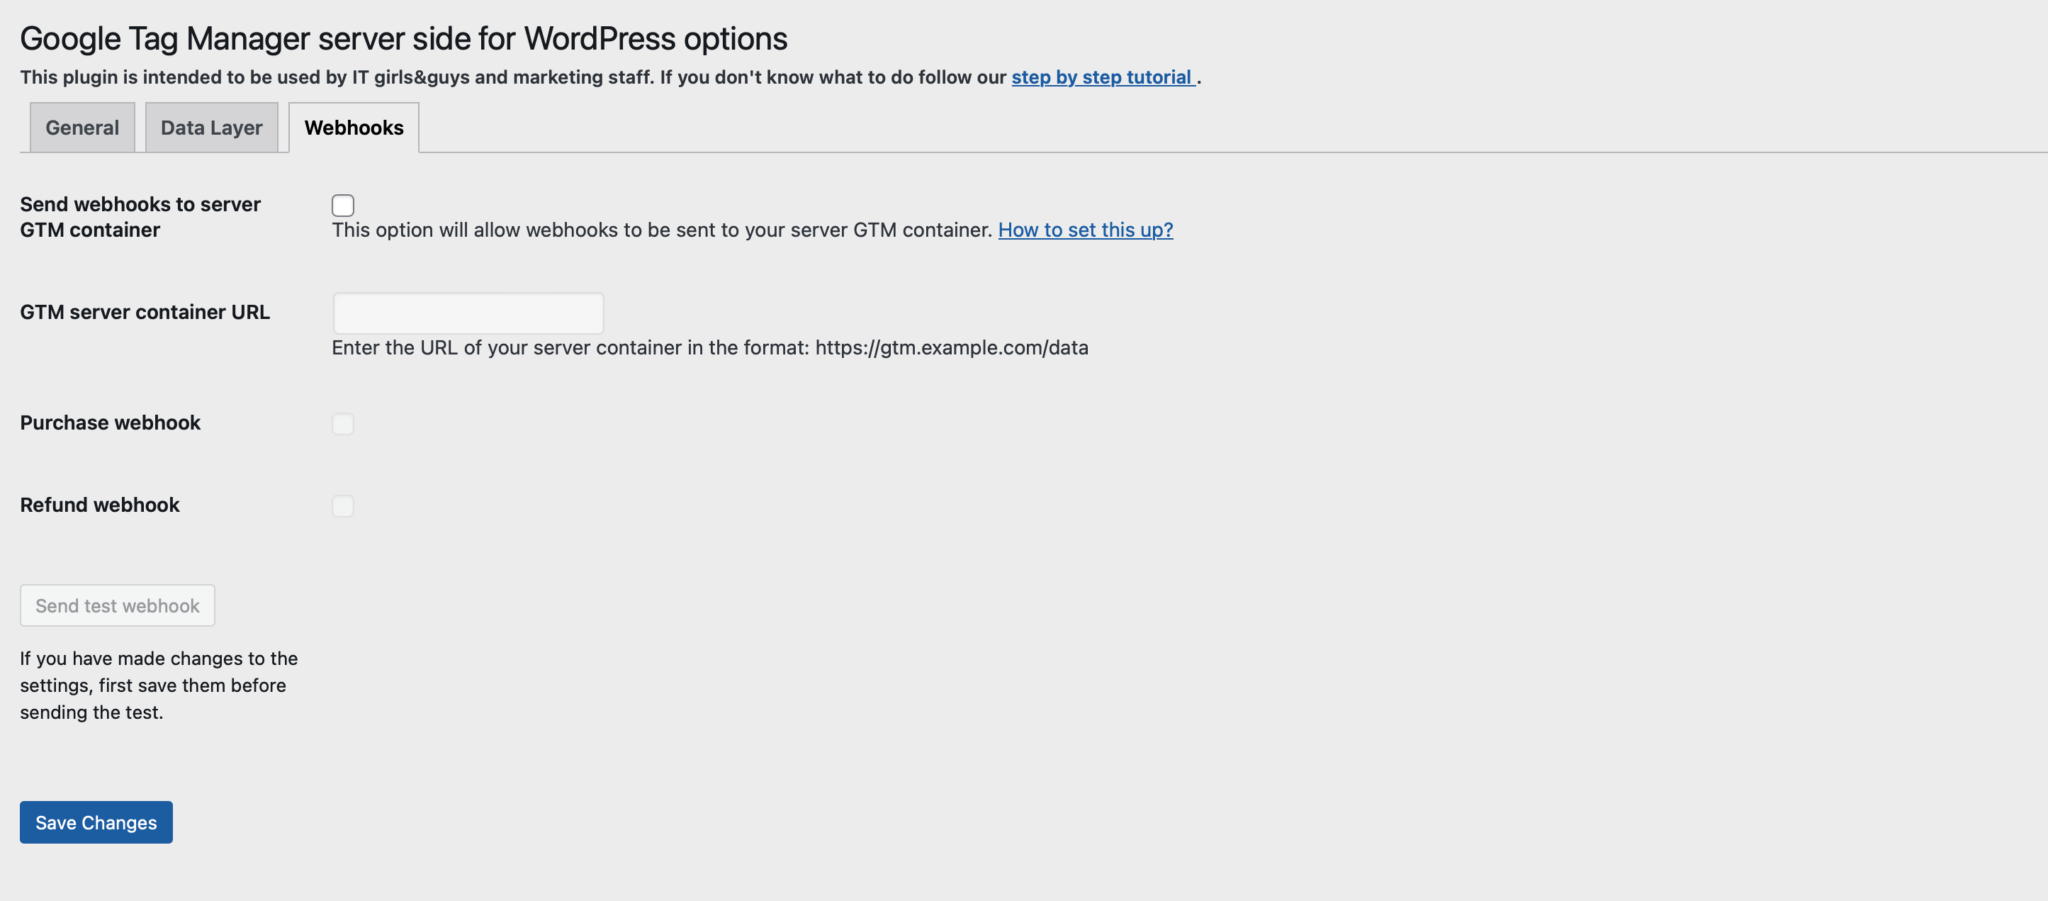2048x901 pixels.
Task: Click the 'GTM server container URL' label text
Action: click(x=145, y=312)
